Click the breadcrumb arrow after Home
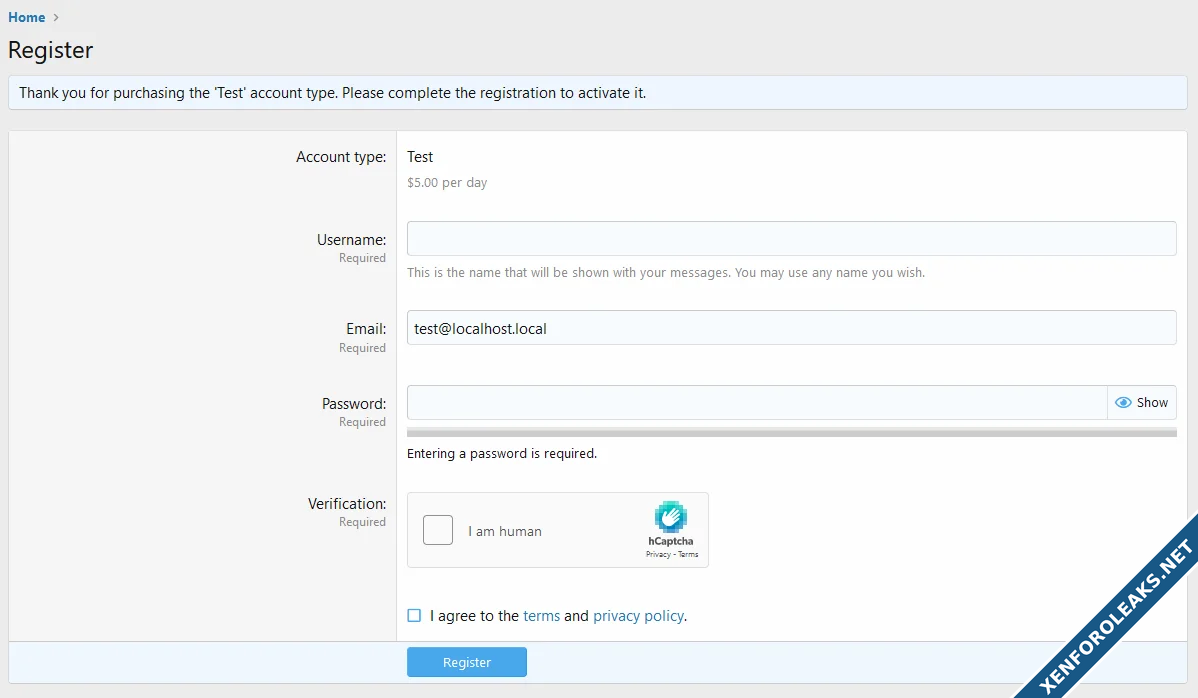Viewport: 1198px width, 698px height. click(x=56, y=17)
